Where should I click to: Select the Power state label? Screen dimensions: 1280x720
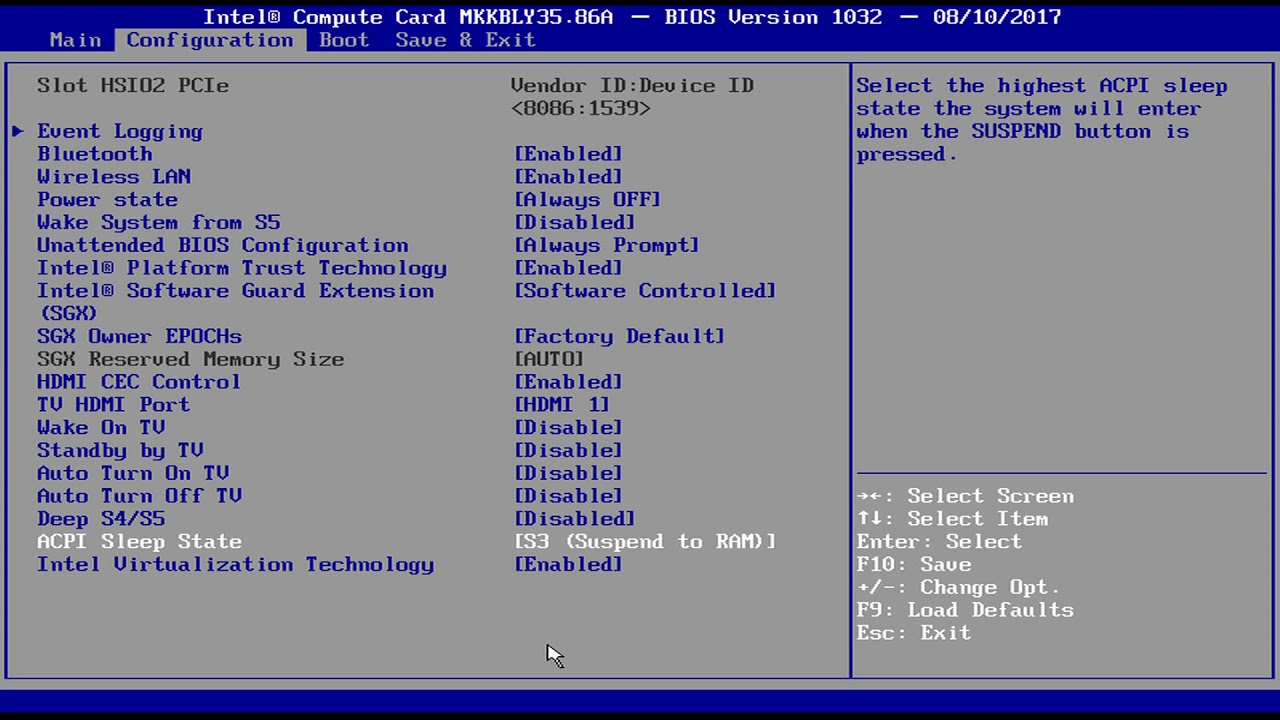107,200
